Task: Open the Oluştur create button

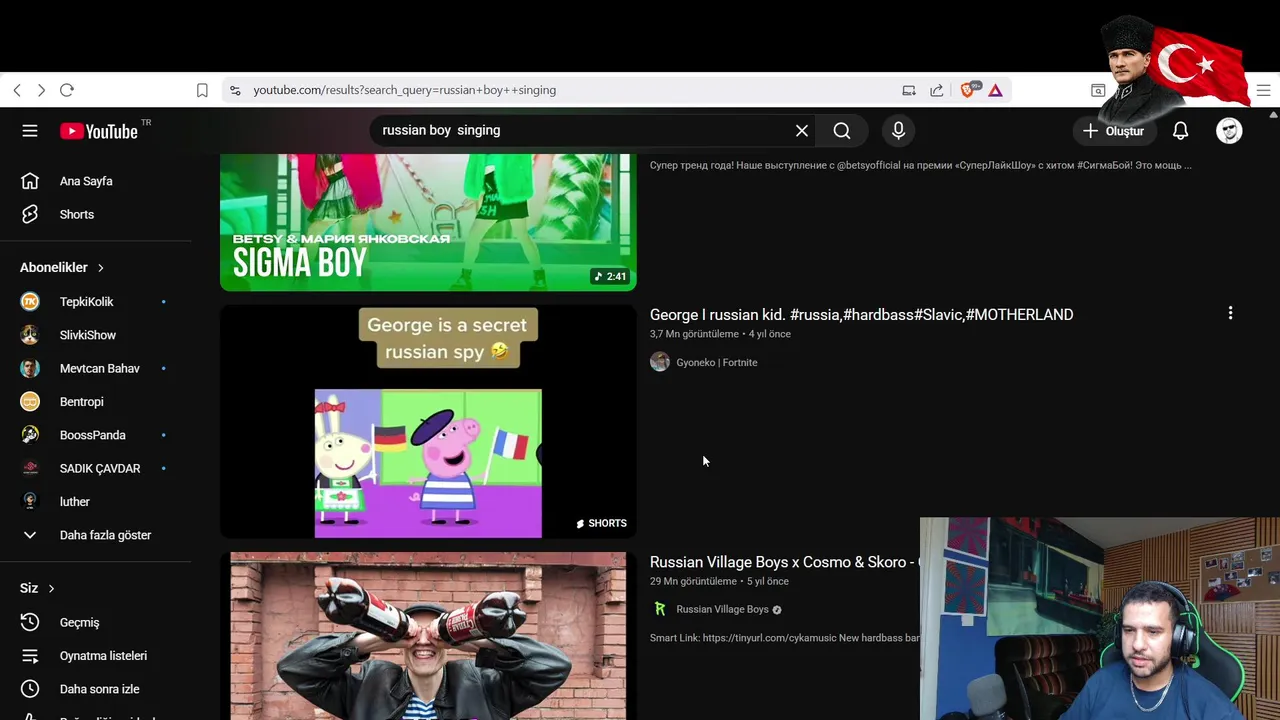Action: point(1113,131)
